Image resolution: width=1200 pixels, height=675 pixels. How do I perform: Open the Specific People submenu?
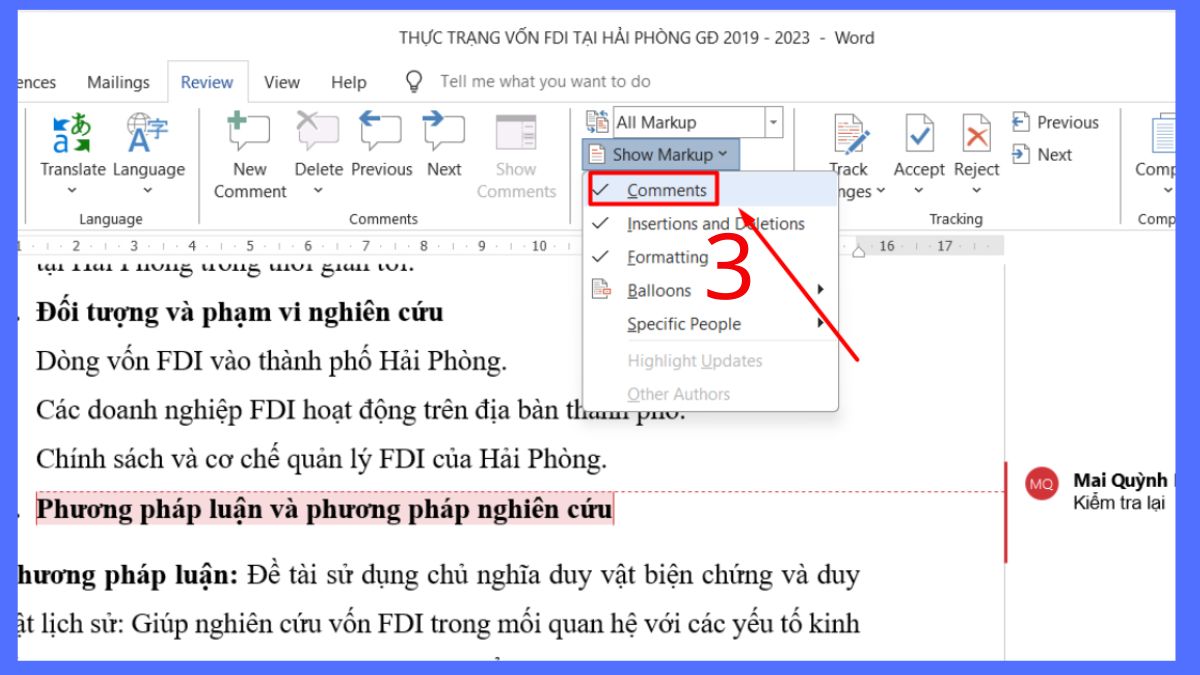click(684, 323)
